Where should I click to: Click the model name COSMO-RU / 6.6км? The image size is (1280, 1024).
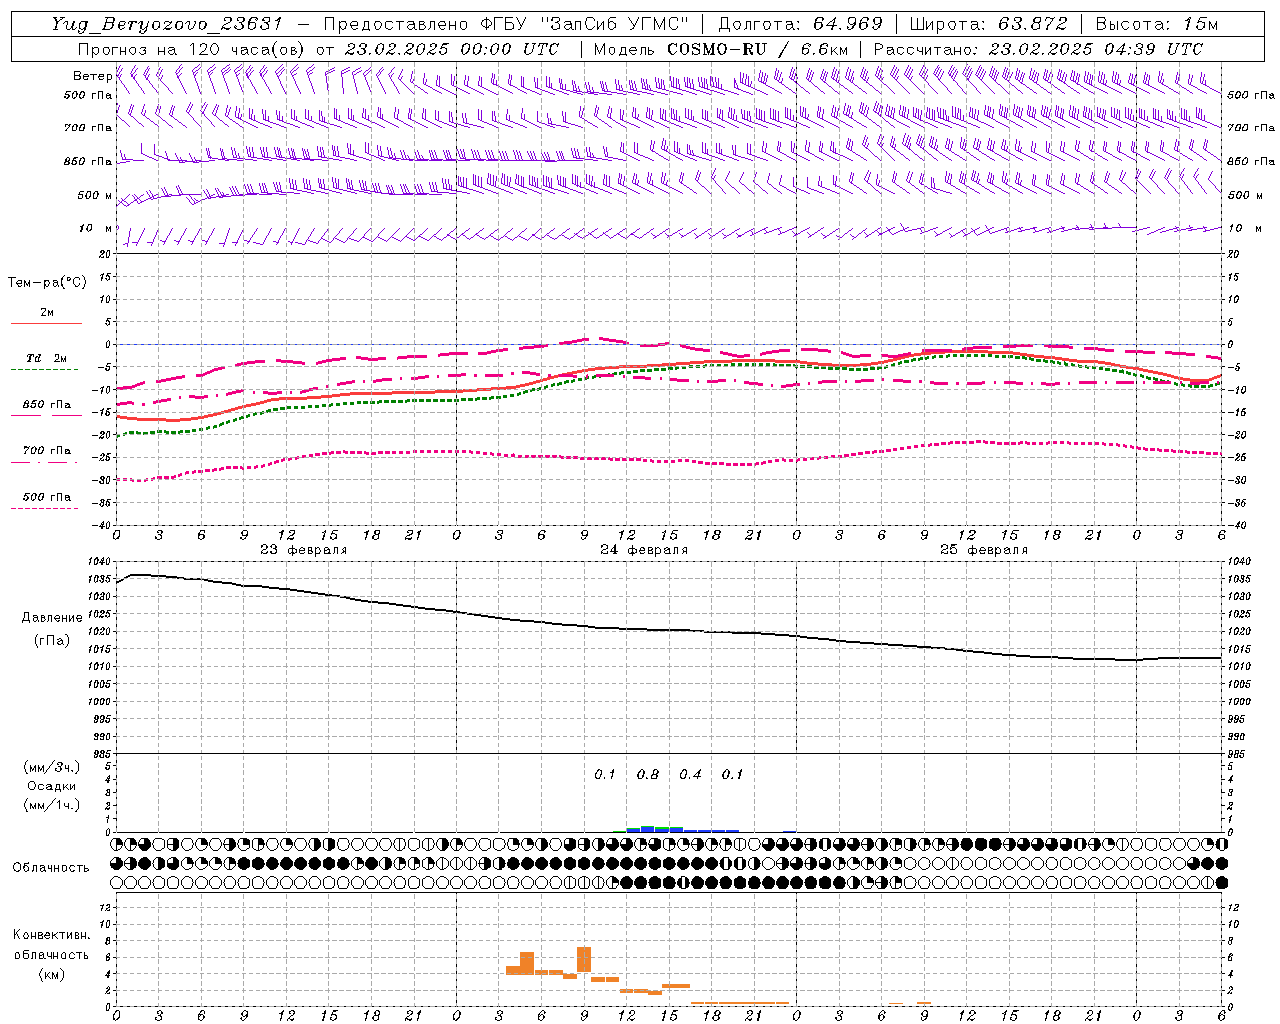point(757,49)
